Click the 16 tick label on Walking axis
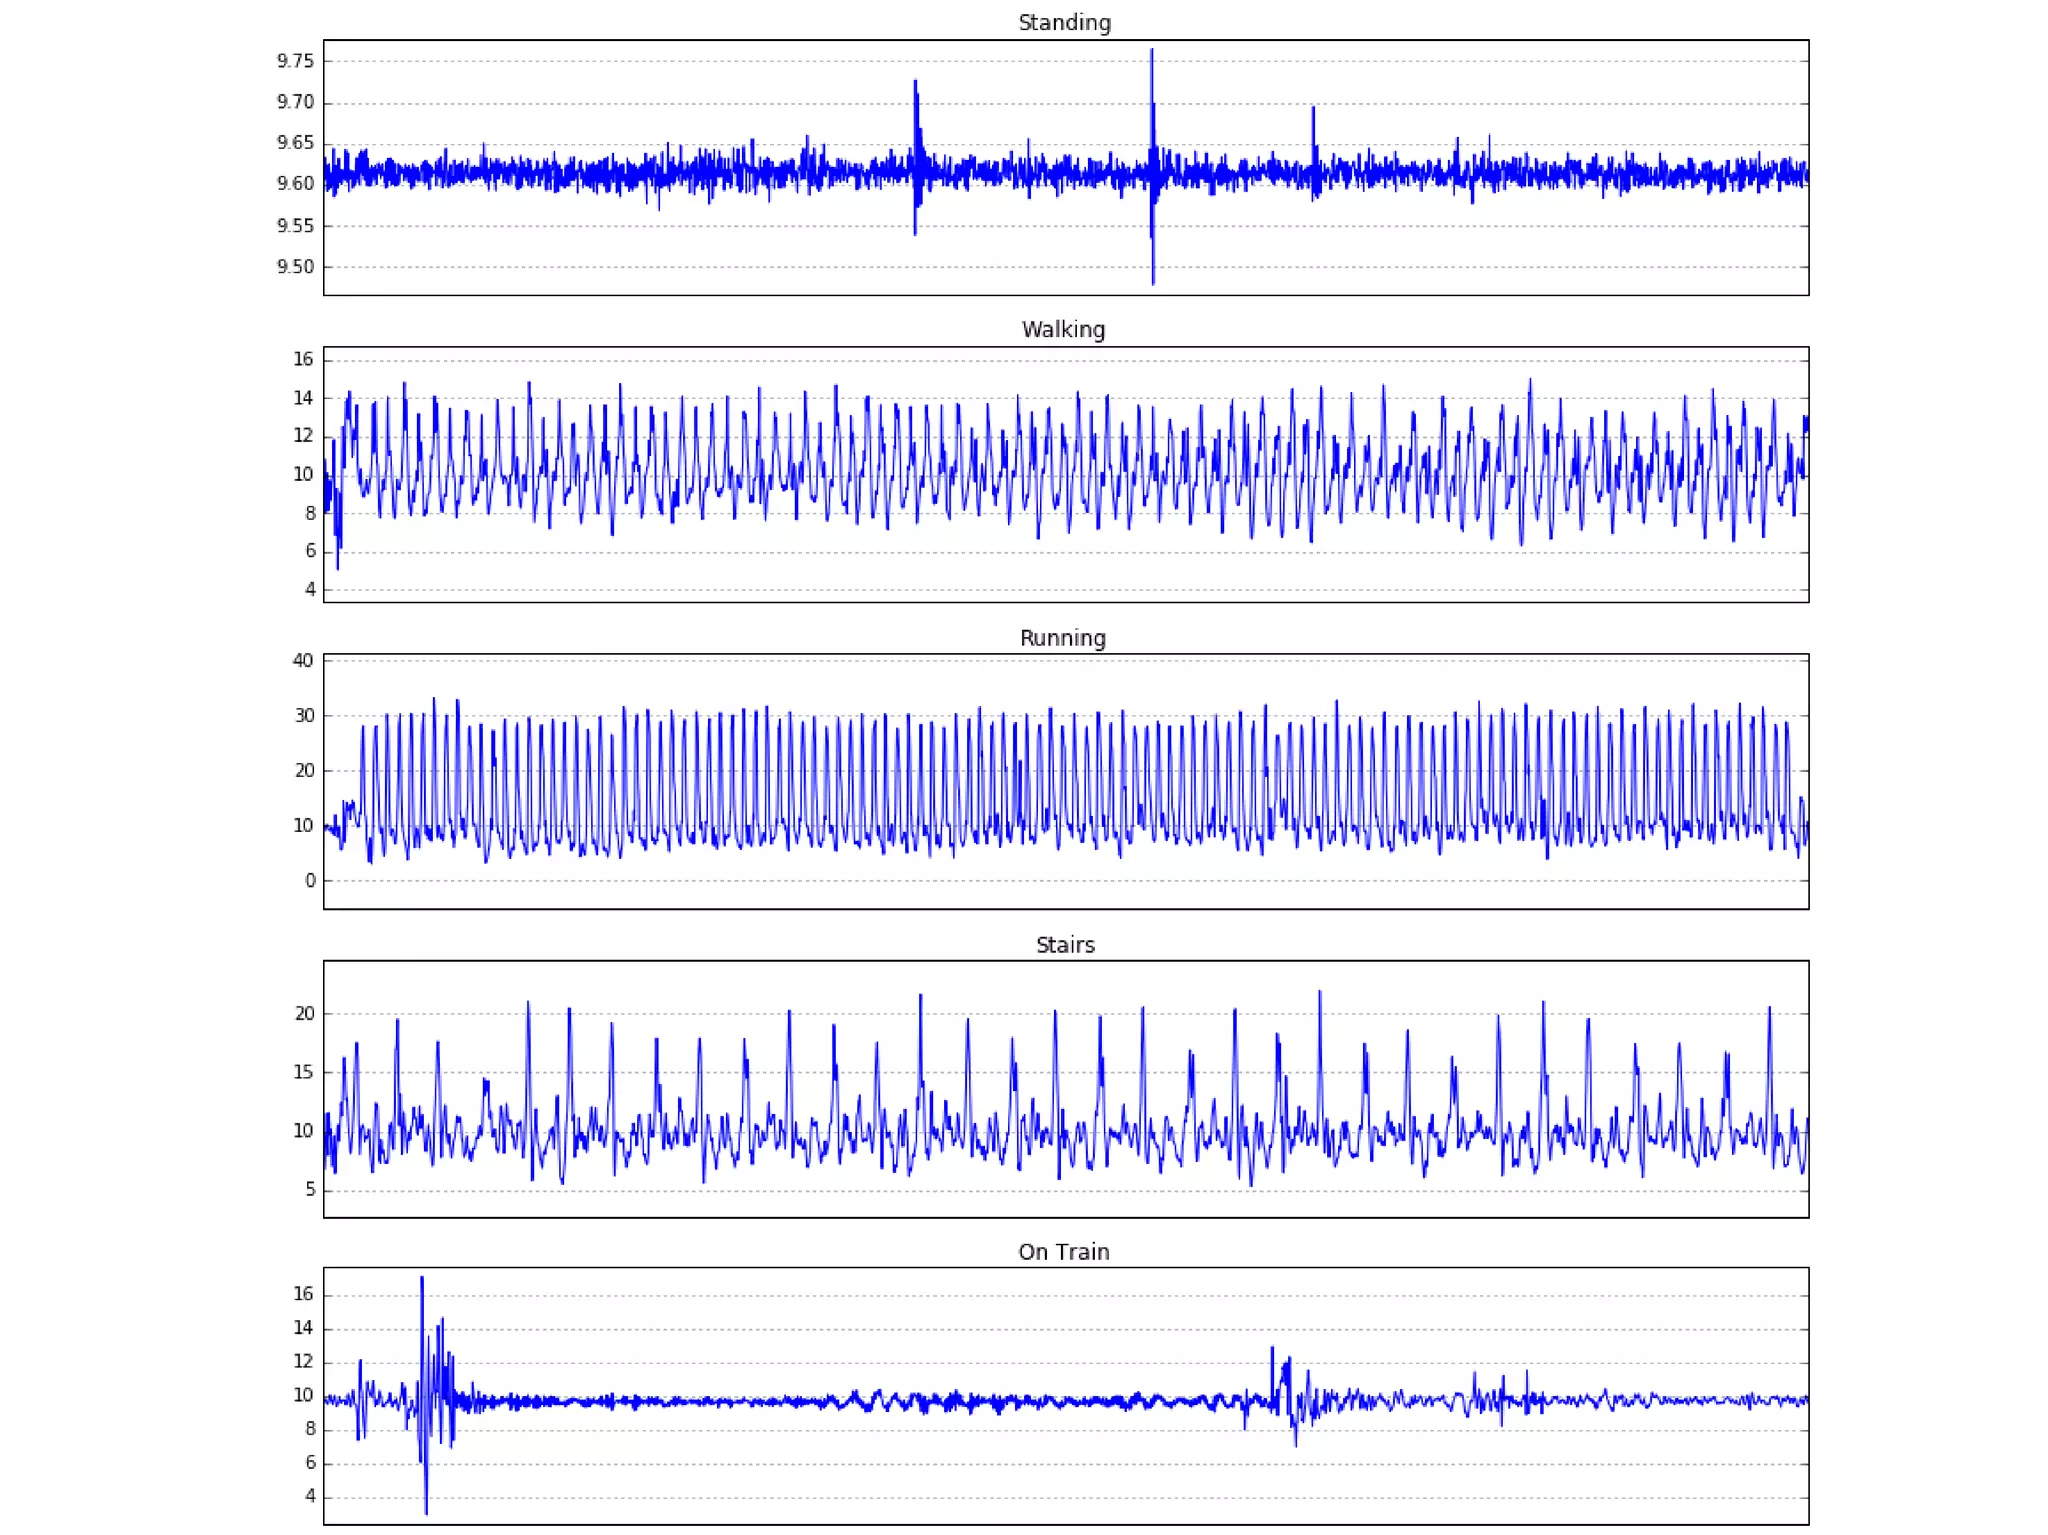2048x1535 pixels. click(x=303, y=359)
